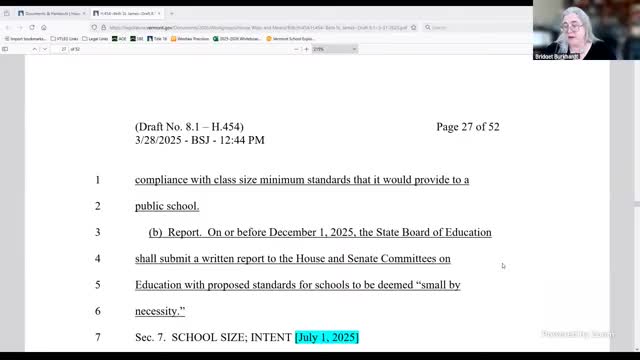This screenshot has height=360, width=640.
Task: Go to previous PDF page arrow
Action: coord(35,49)
